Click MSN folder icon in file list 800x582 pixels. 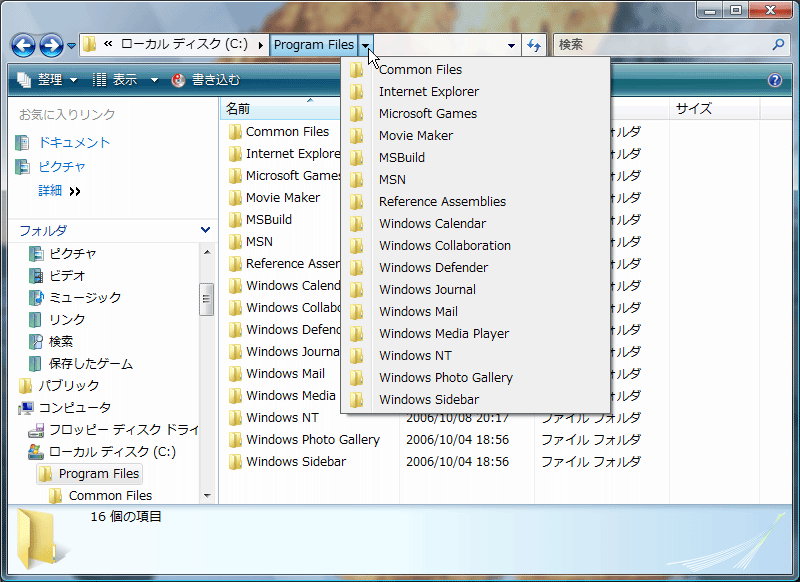[x=235, y=241]
